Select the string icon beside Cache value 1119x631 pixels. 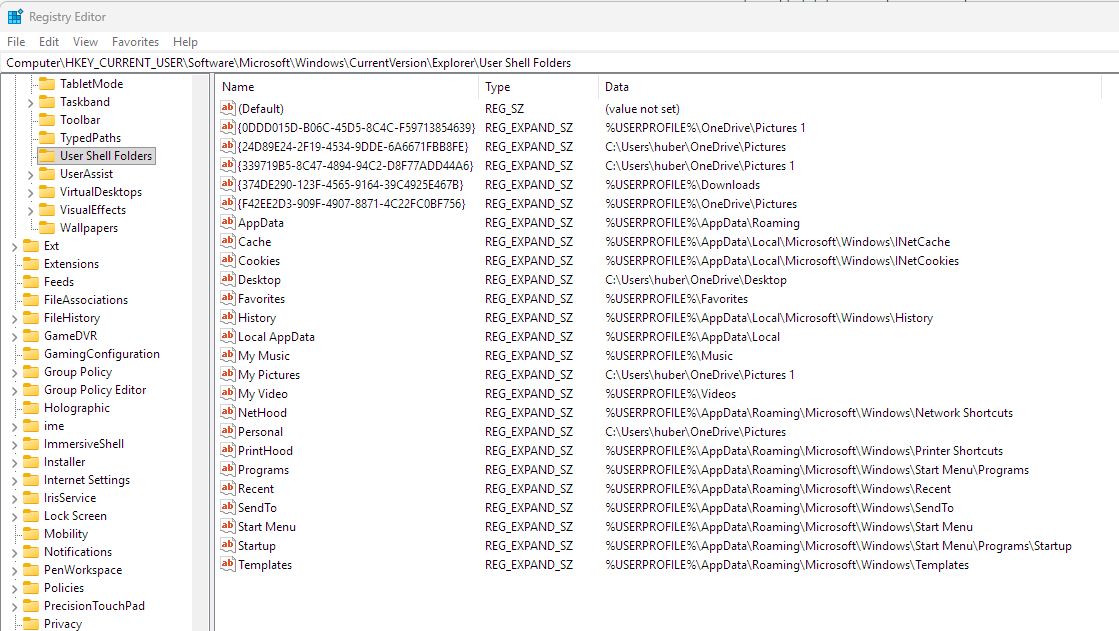tap(228, 241)
